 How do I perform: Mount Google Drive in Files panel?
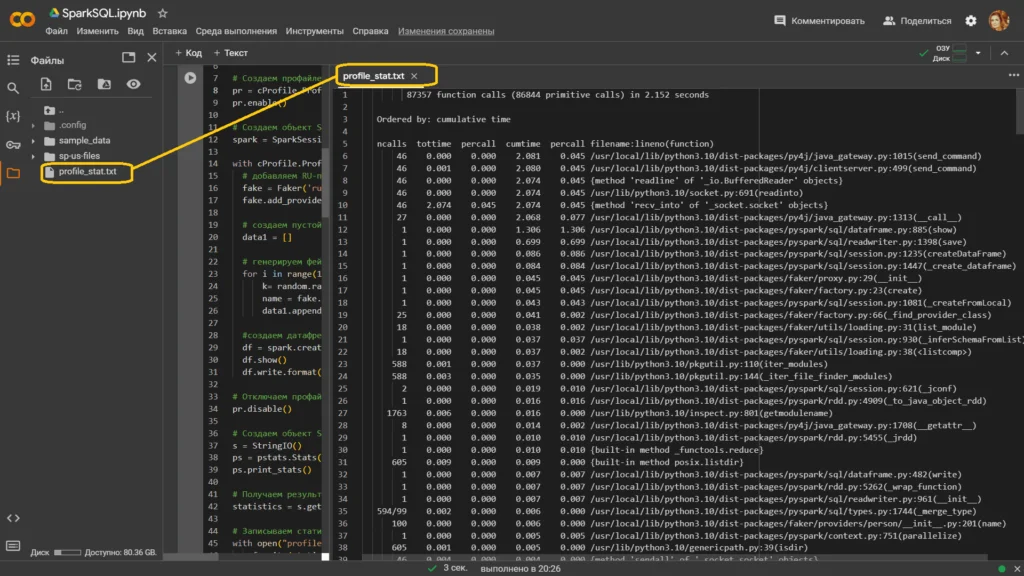(104, 84)
